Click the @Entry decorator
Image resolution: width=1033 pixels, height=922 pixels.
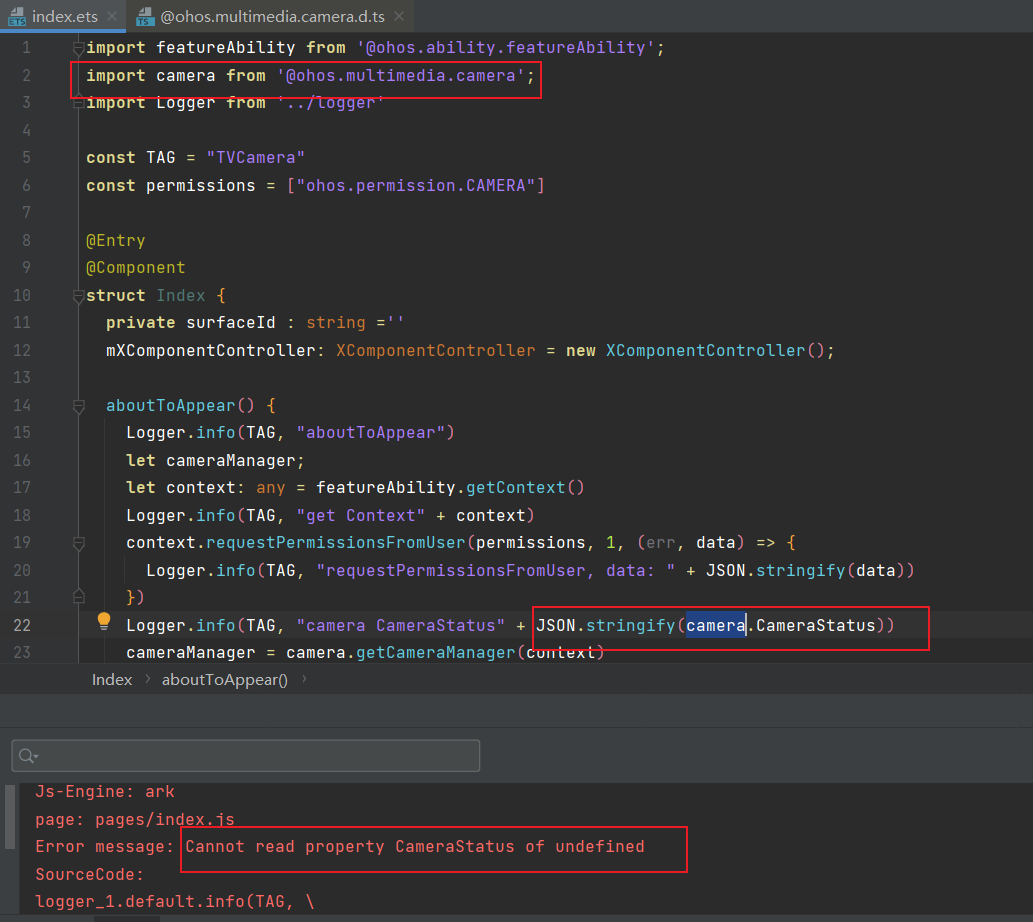(x=115, y=240)
